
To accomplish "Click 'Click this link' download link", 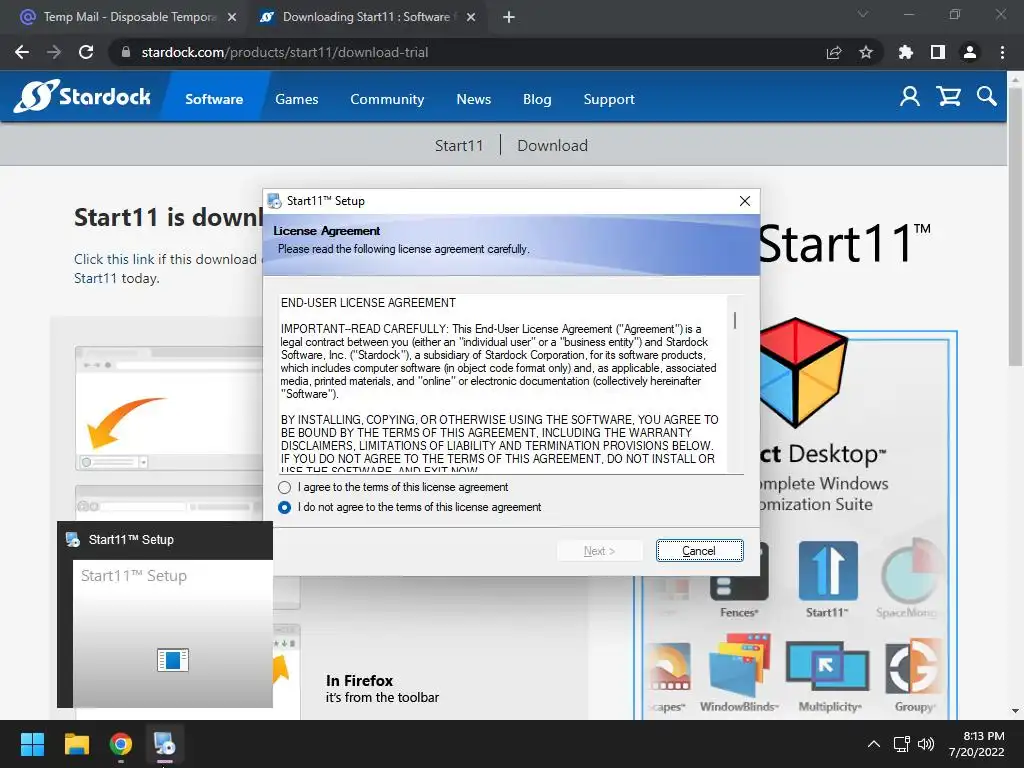I will (x=114, y=259).
